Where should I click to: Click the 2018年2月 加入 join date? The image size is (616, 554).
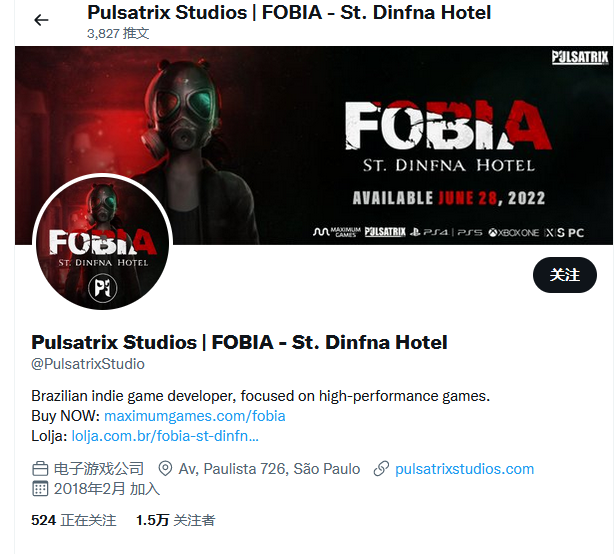point(106,489)
